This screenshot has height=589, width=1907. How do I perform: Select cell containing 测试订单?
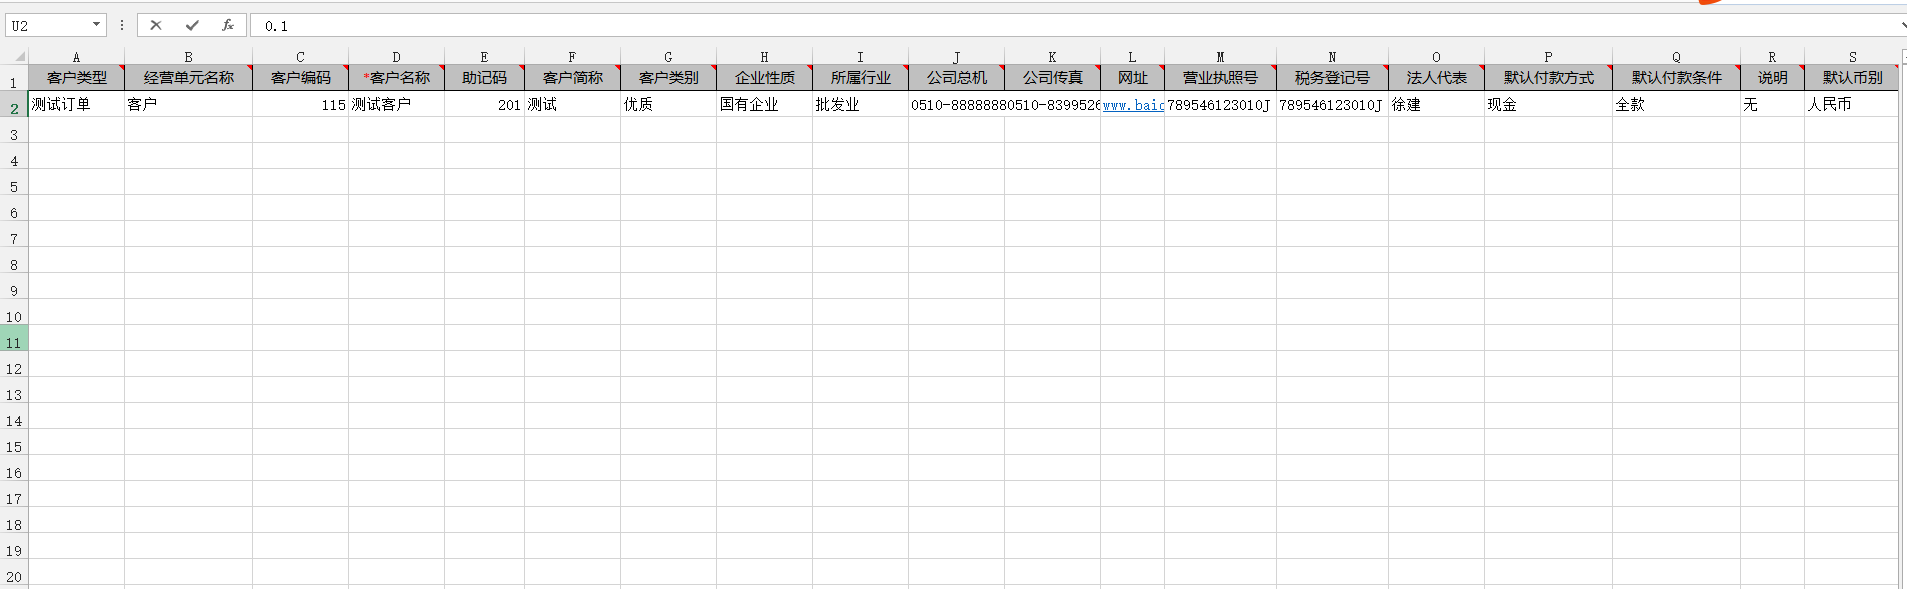(x=76, y=104)
